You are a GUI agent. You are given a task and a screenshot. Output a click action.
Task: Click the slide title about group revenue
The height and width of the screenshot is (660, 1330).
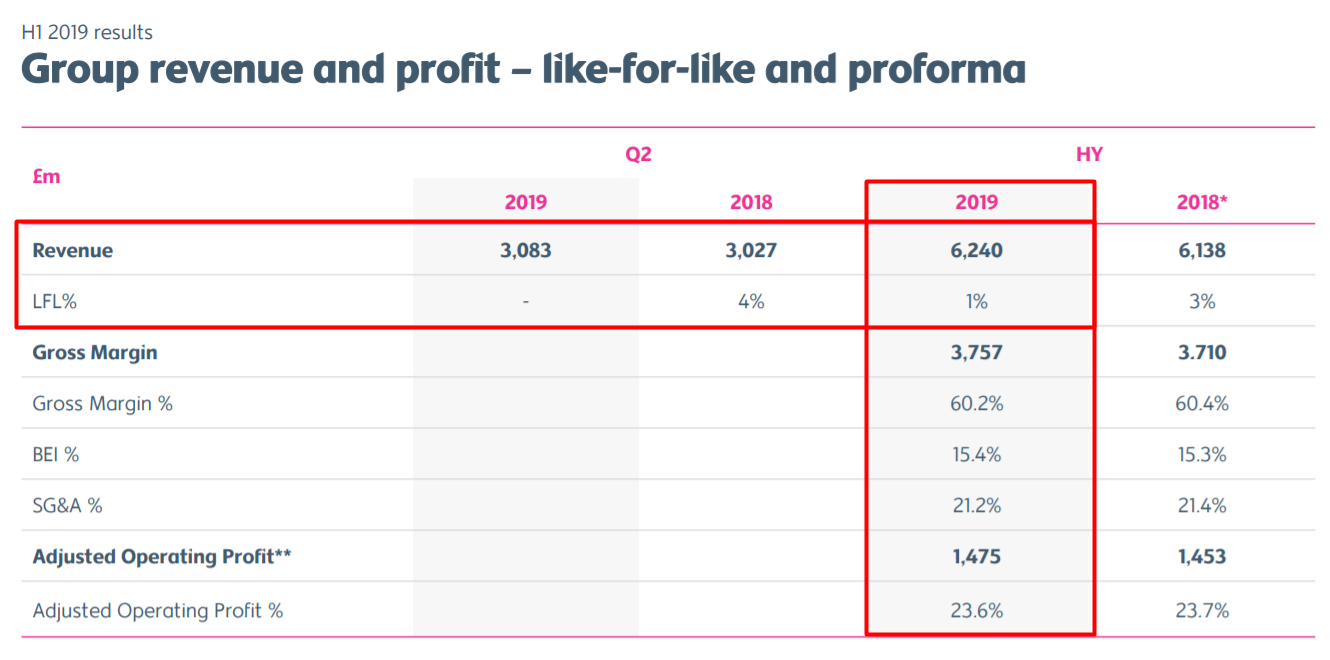[523, 71]
